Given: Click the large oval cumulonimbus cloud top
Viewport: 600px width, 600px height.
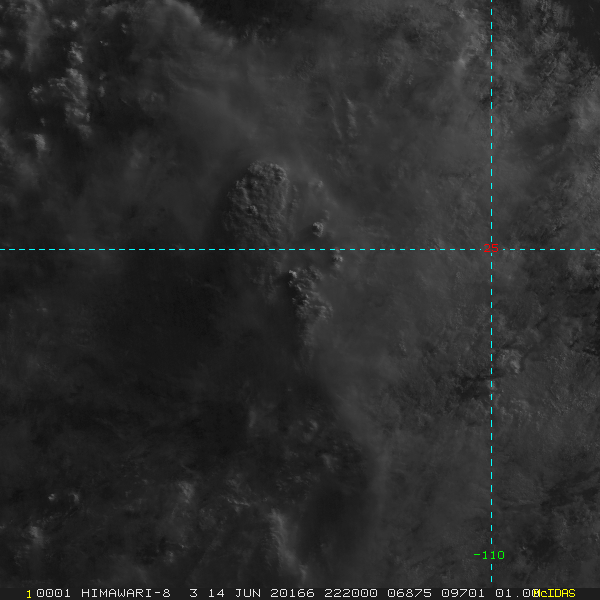Looking at the screenshot, I should point(258,203).
